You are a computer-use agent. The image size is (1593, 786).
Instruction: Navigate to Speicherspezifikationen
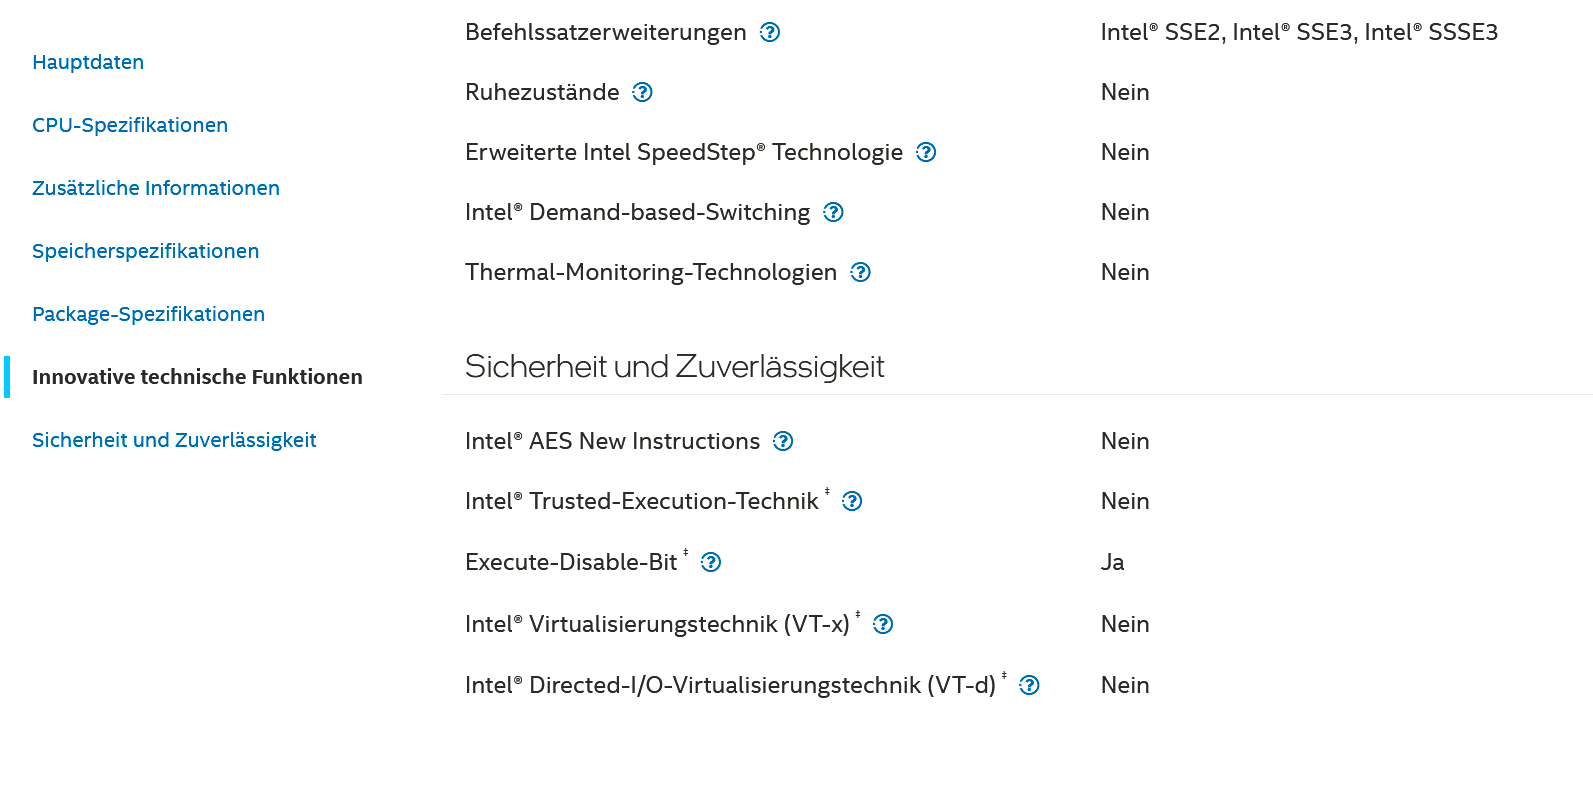pos(146,251)
